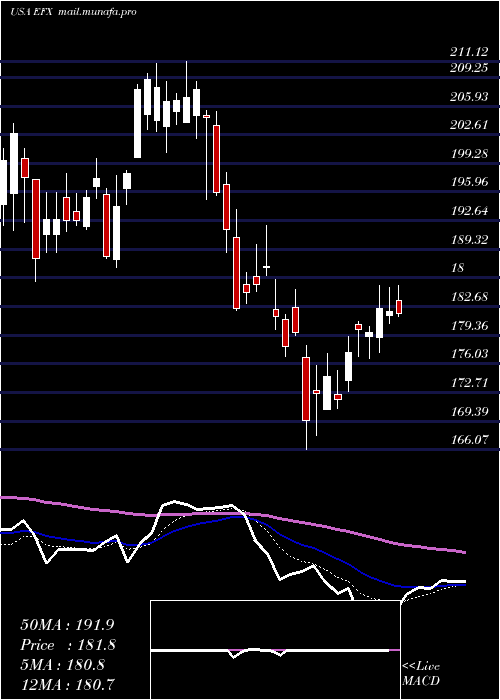Click the MACD histogram panel

275,650
